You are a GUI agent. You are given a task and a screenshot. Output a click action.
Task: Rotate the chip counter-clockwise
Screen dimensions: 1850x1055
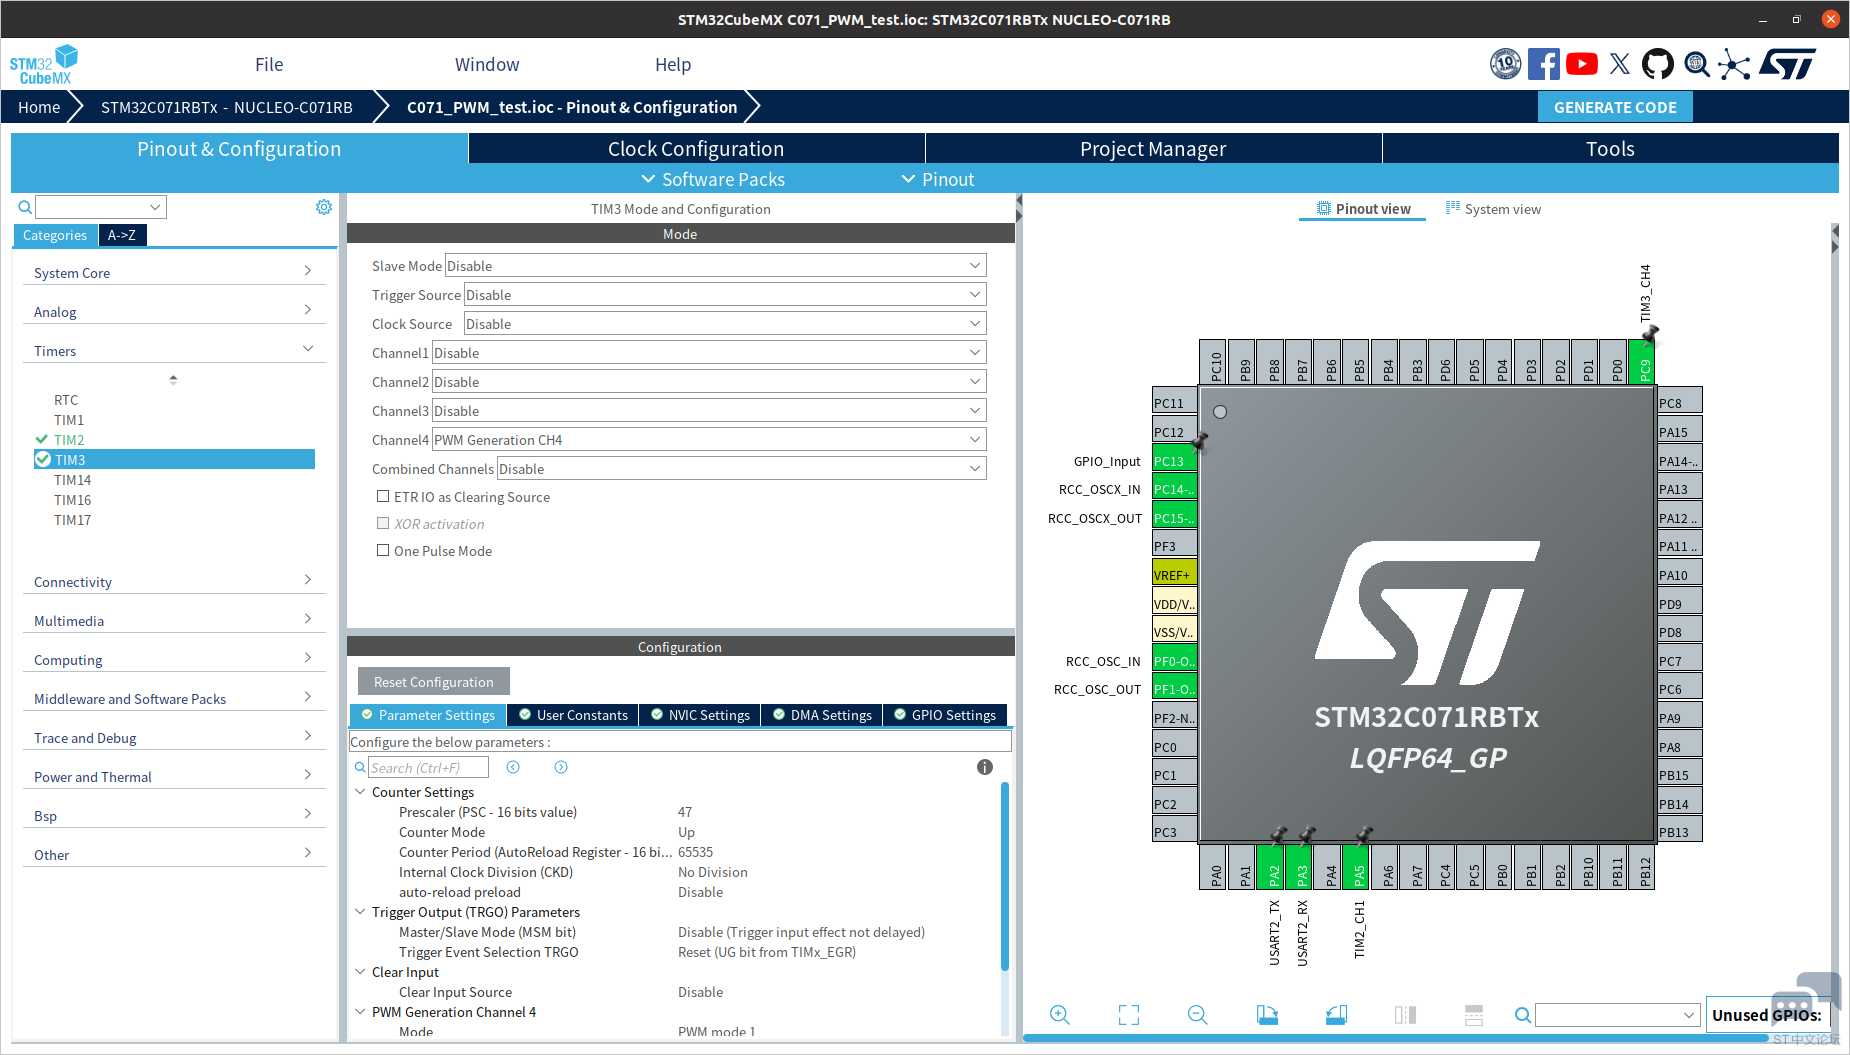pyautogui.click(x=1336, y=1015)
